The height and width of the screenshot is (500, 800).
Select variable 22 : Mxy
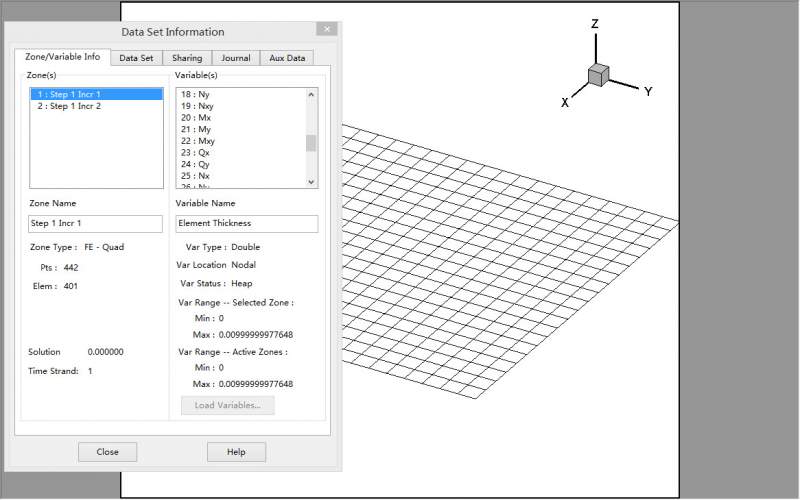tap(241, 141)
